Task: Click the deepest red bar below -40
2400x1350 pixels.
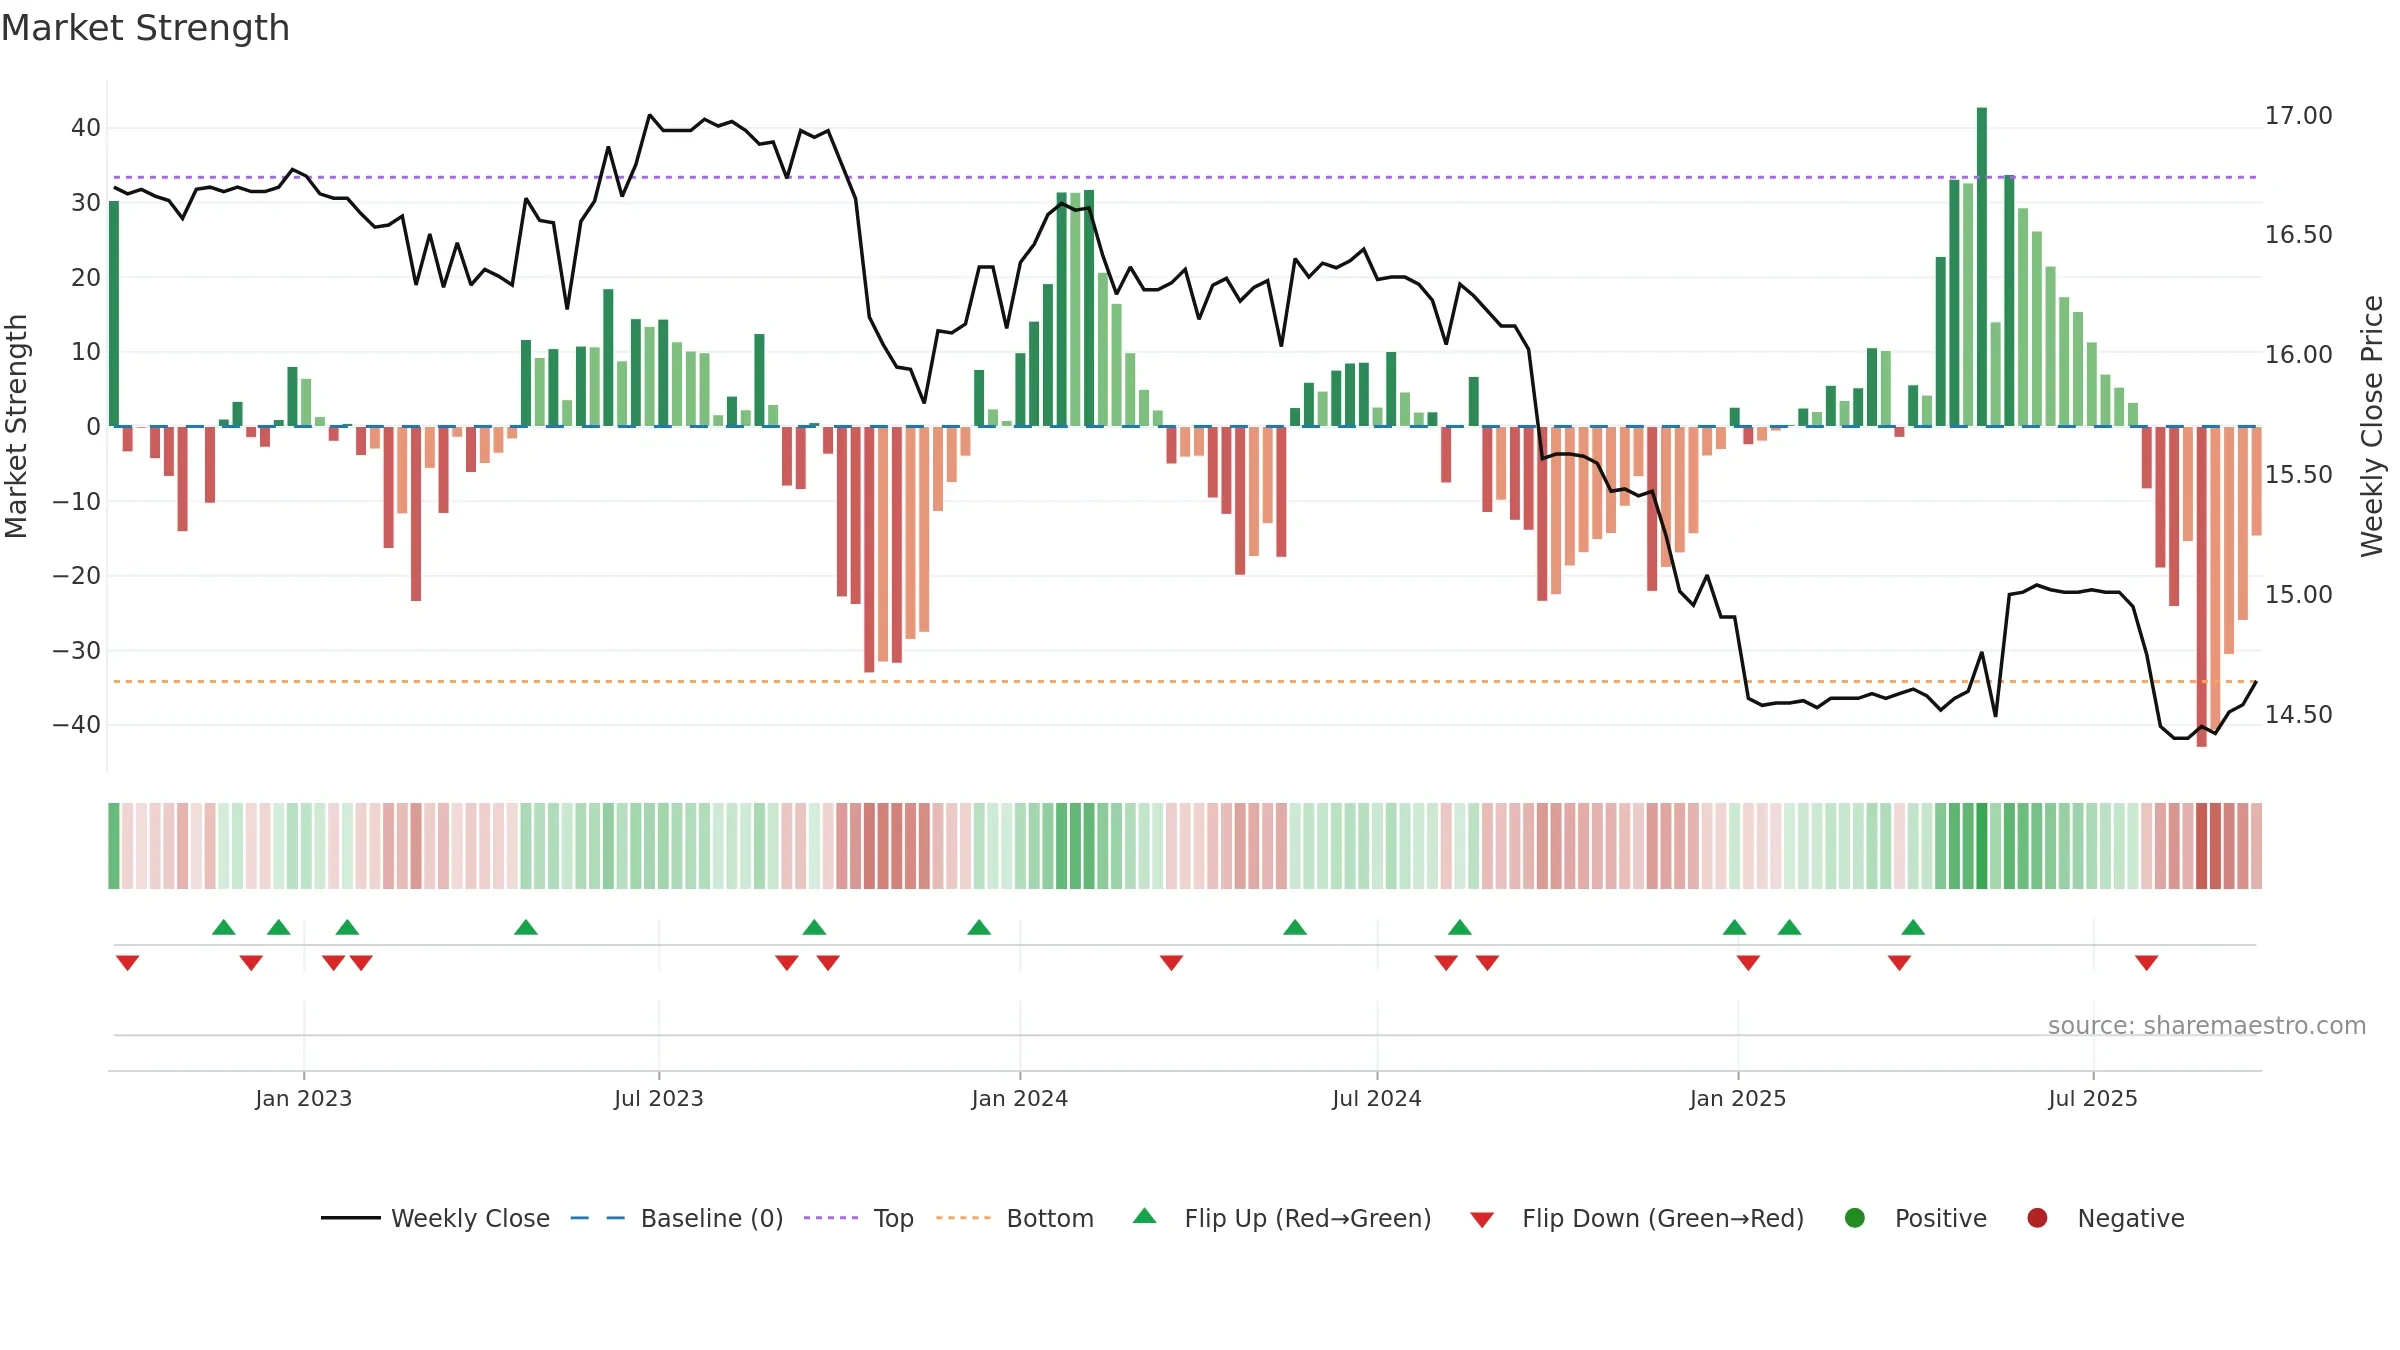Action: 2202,587
